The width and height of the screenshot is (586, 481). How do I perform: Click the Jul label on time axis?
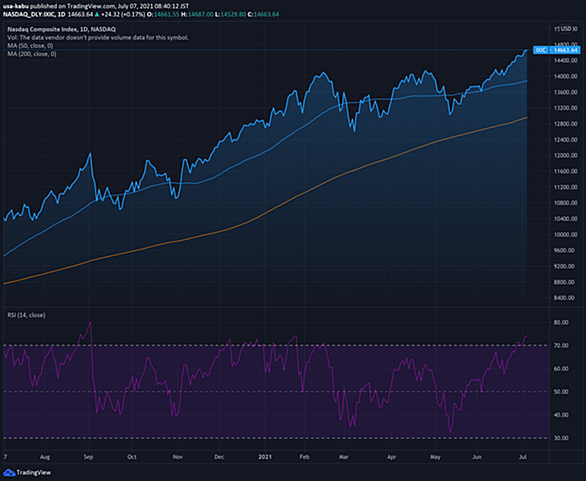(522, 457)
